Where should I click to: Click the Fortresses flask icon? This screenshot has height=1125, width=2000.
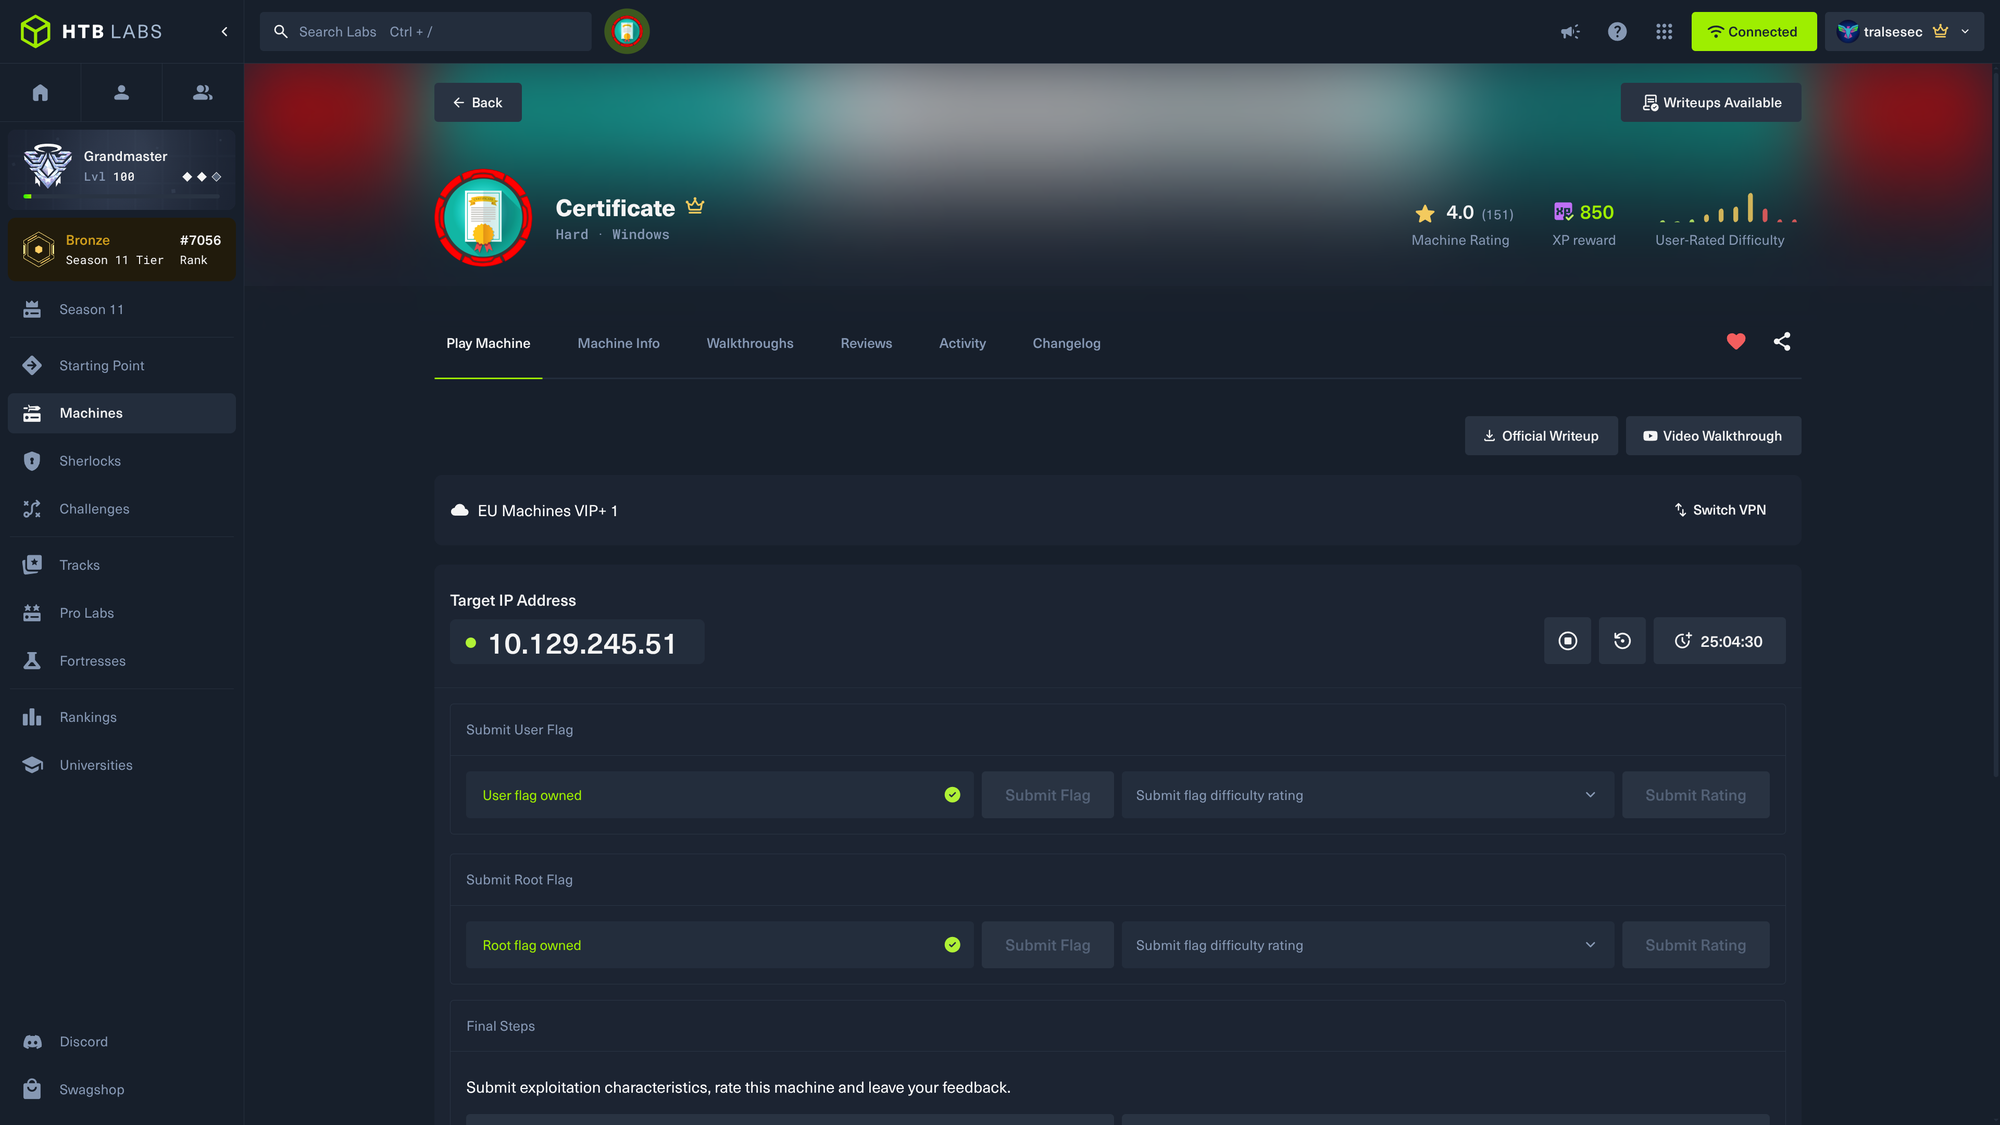(32, 661)
